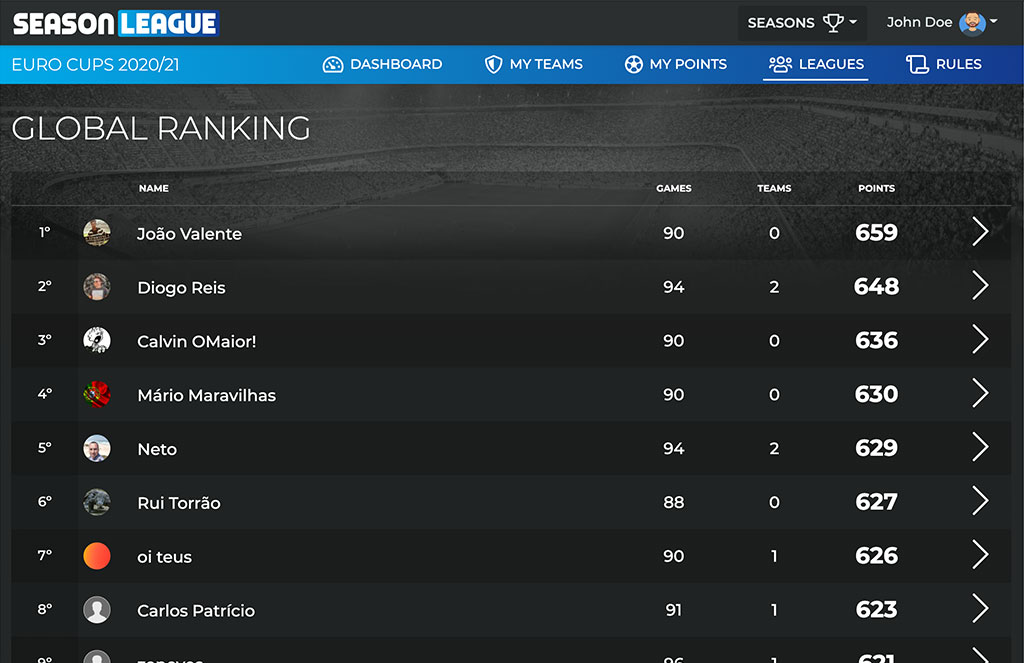Click the Leagues people icon

(780, 64)
